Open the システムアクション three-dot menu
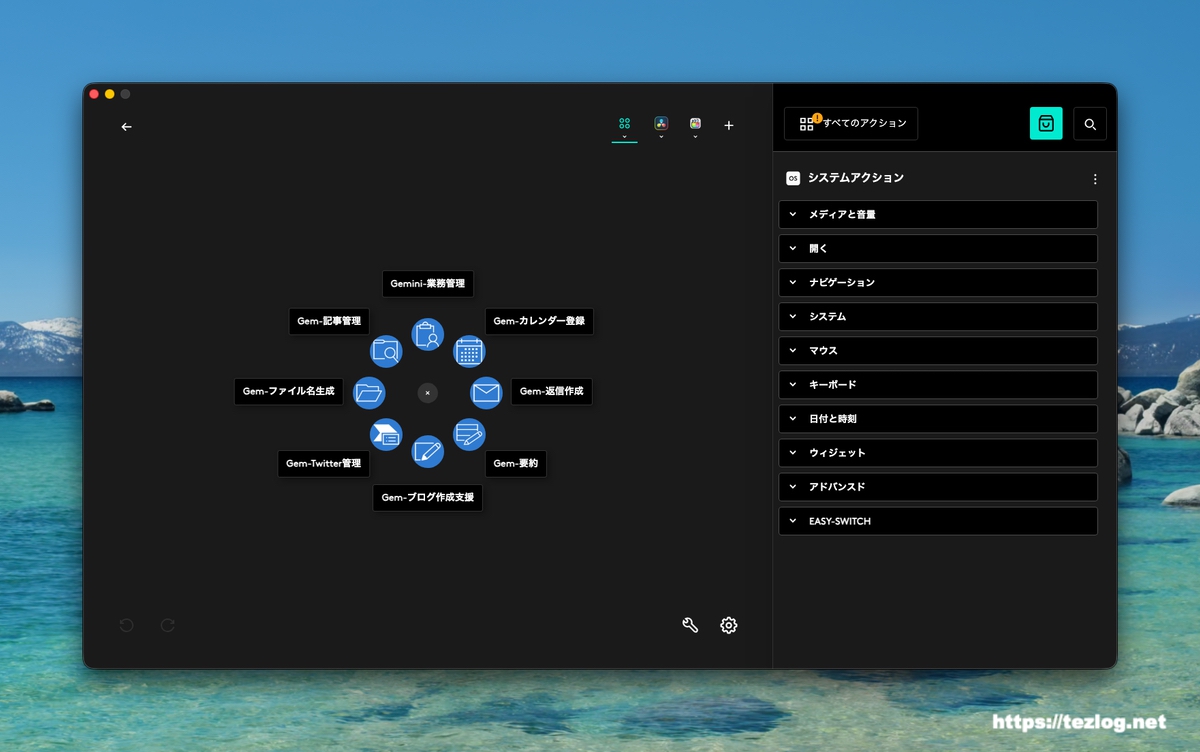 1095,178
